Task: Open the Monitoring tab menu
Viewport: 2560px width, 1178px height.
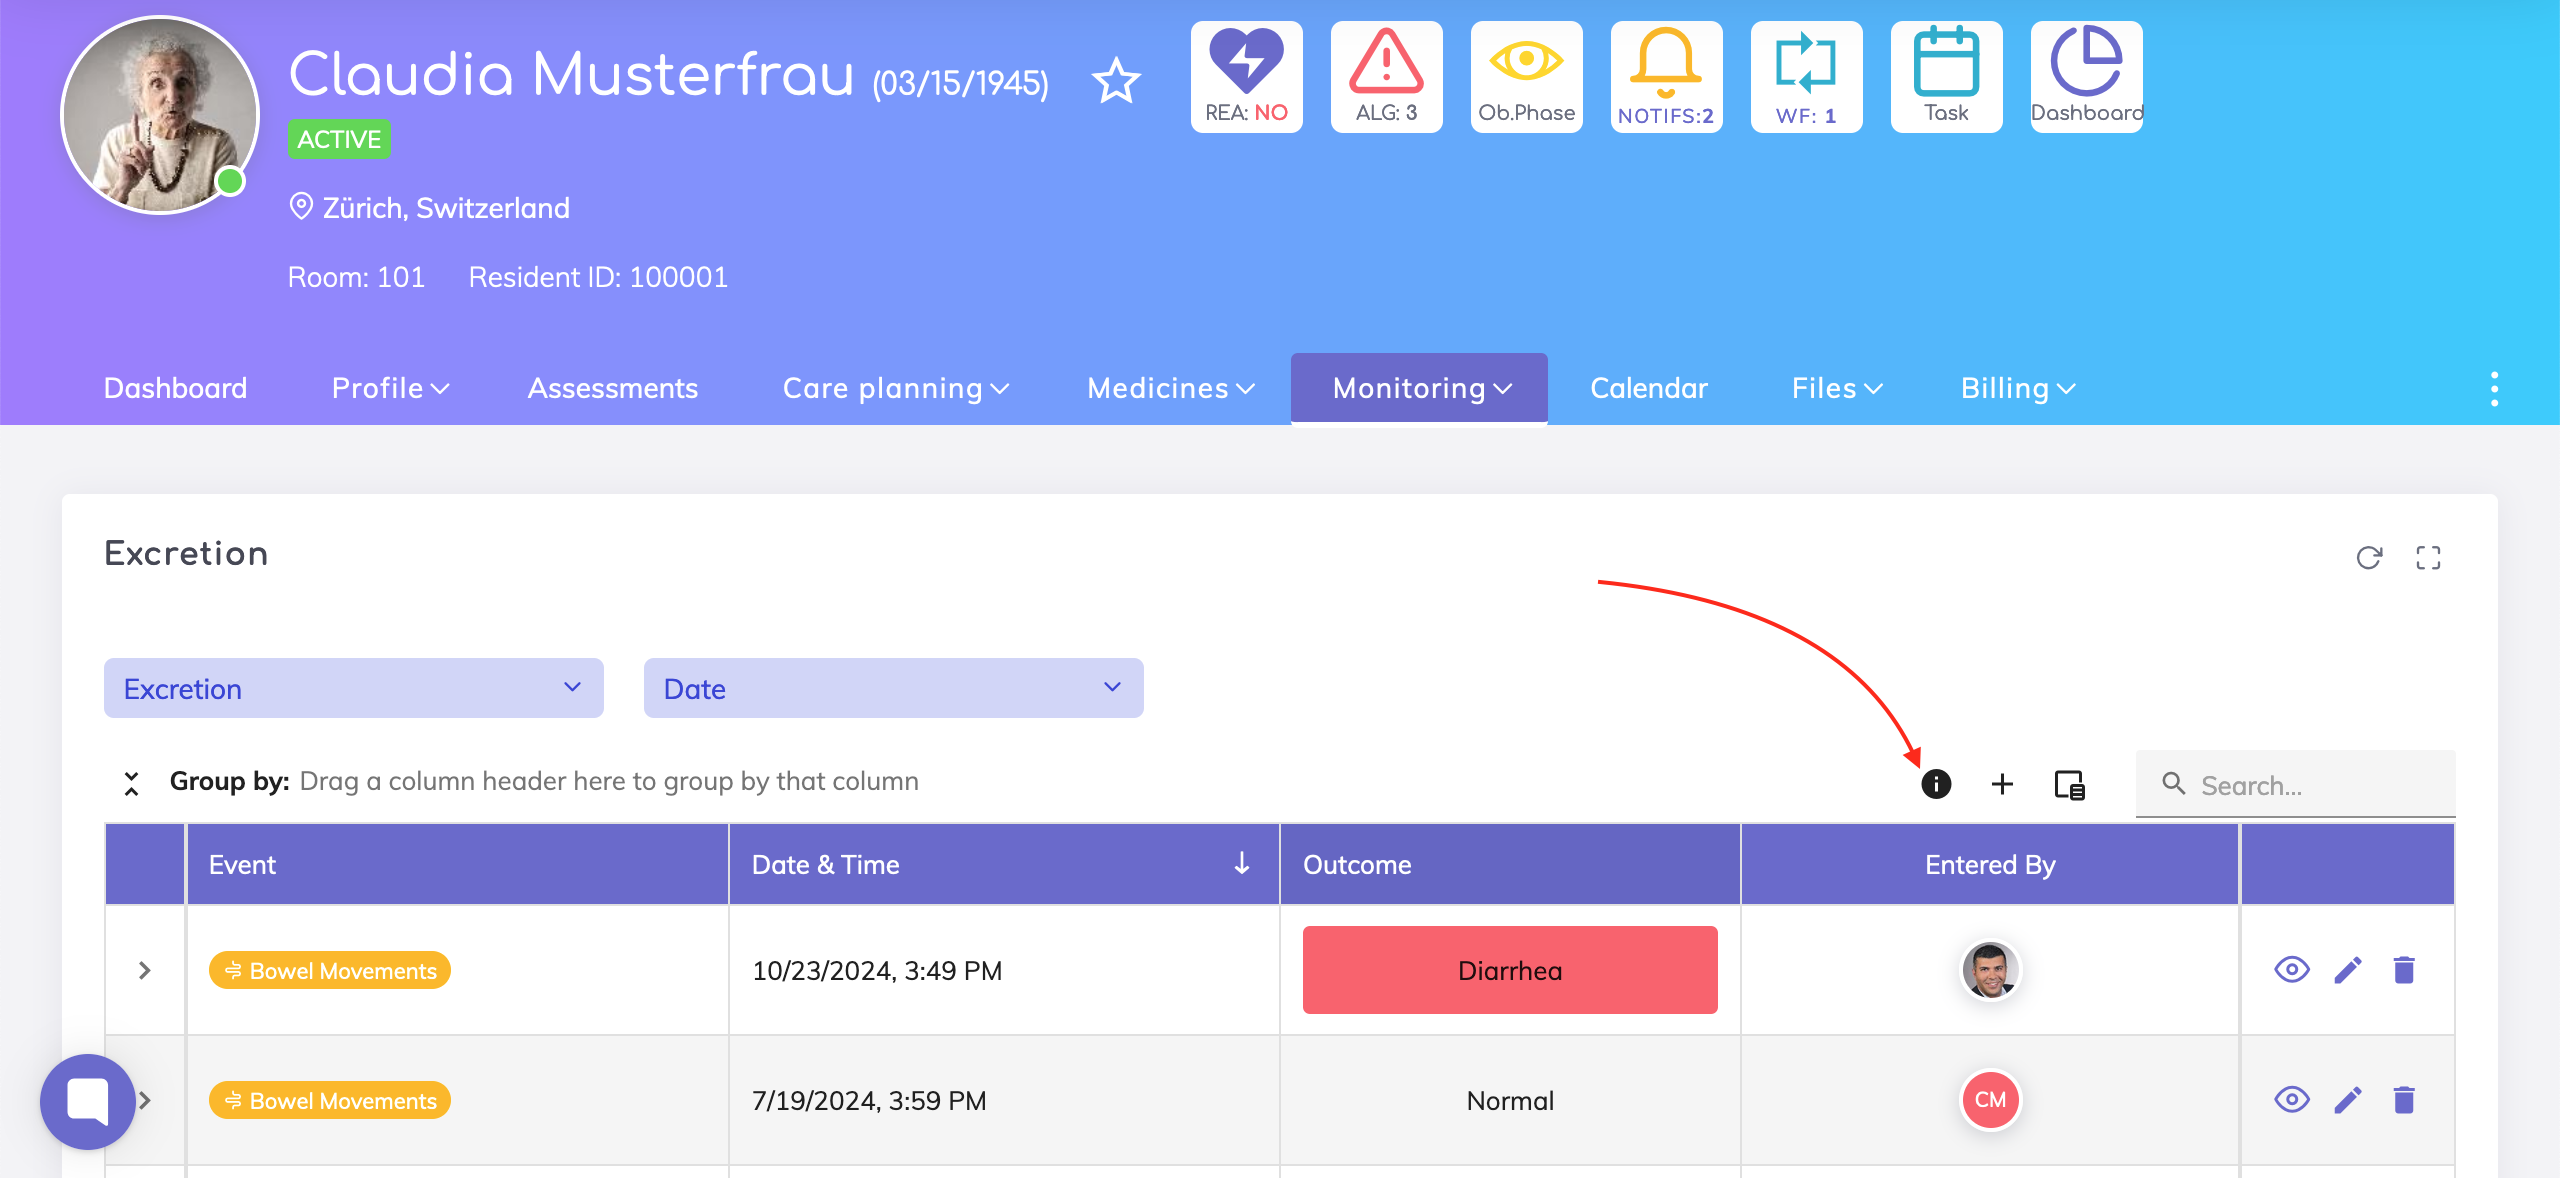Action: point(1419,388)
